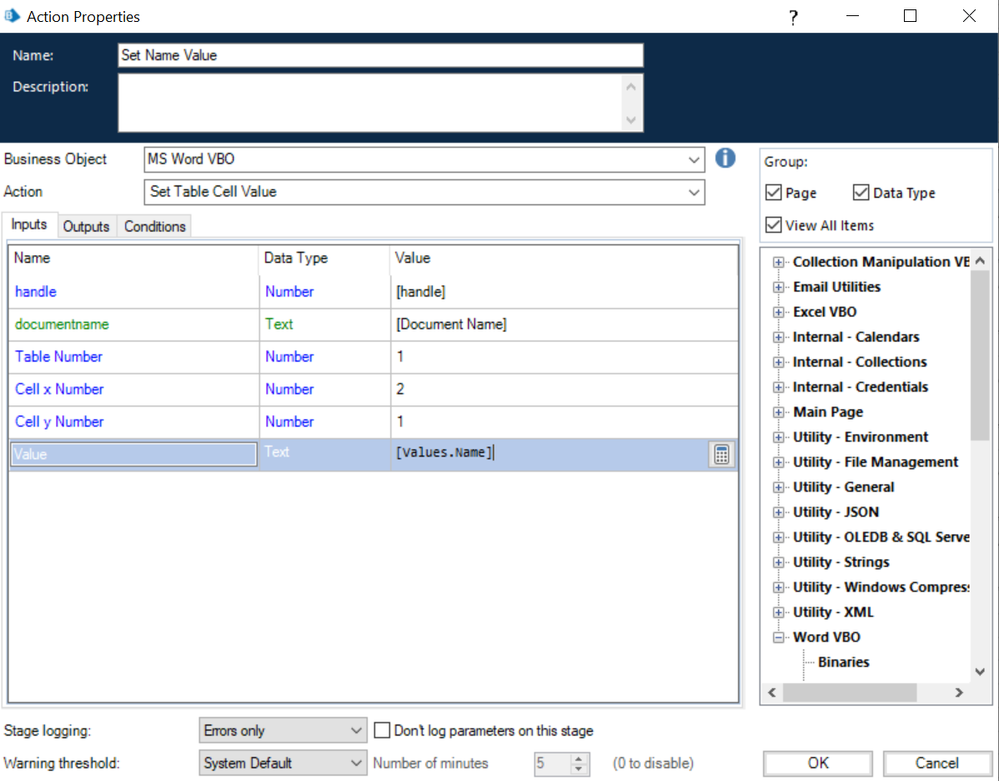This screenshot has width=999, height=781.
Task: Switch to the Outputs tab
Action: click(86, 227)
